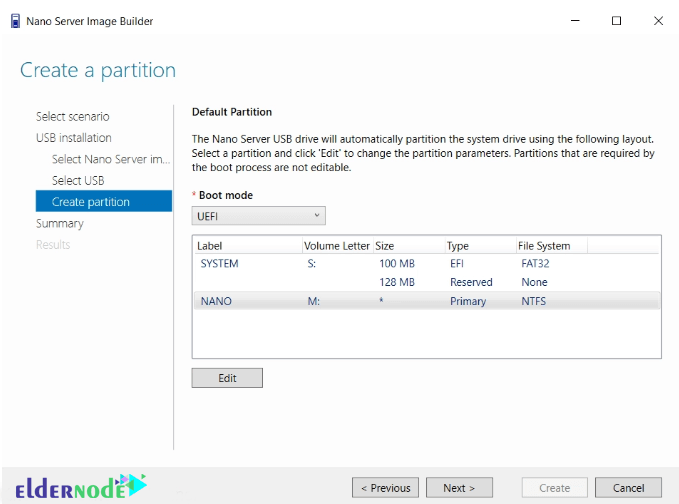679x504 pixels.
Task: Minimize the Nano Server Image Builder window
Action: (575, 21)
